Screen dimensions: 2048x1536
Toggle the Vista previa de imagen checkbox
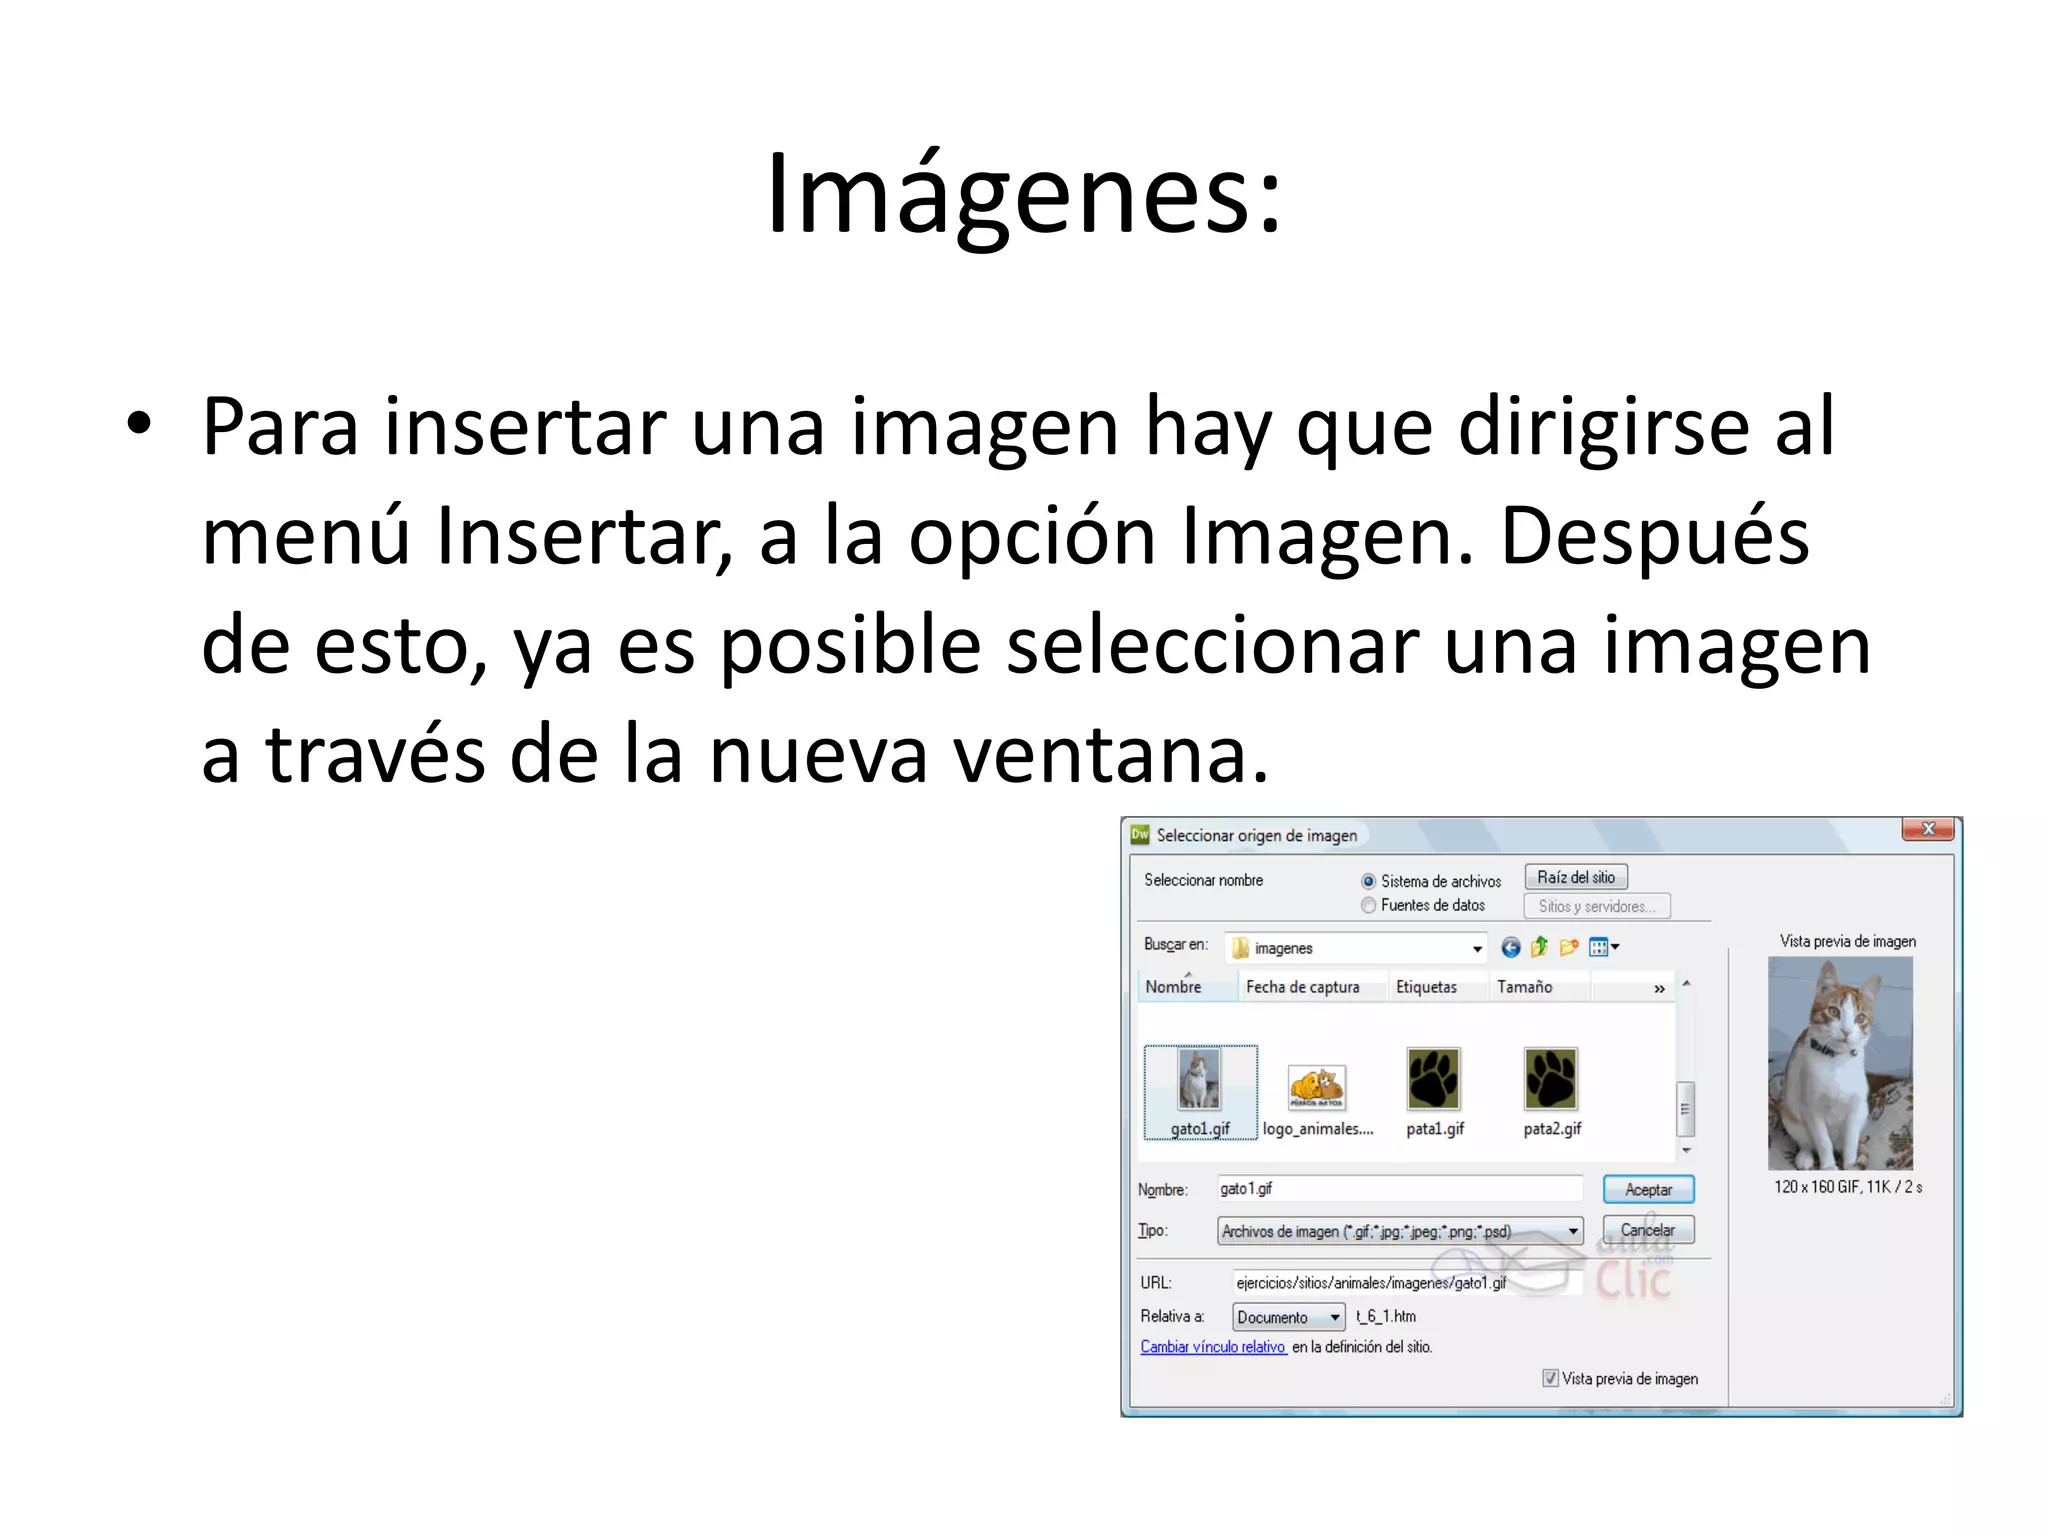pos(1550,1378)
